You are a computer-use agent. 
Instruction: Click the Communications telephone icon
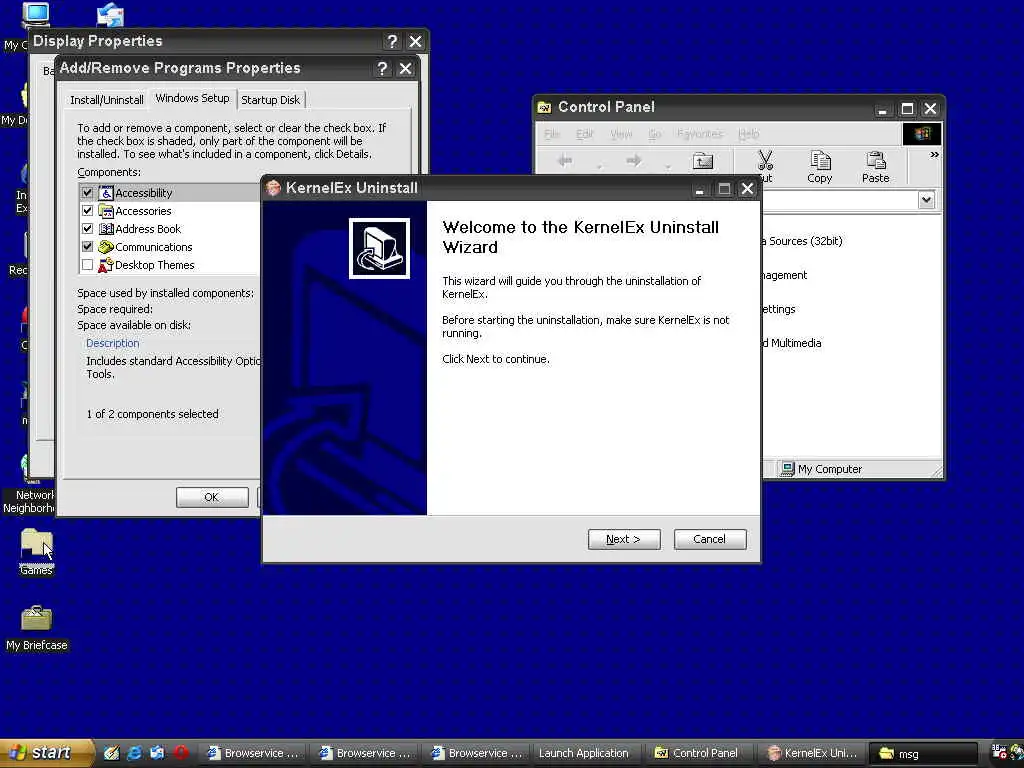[106, 247]
